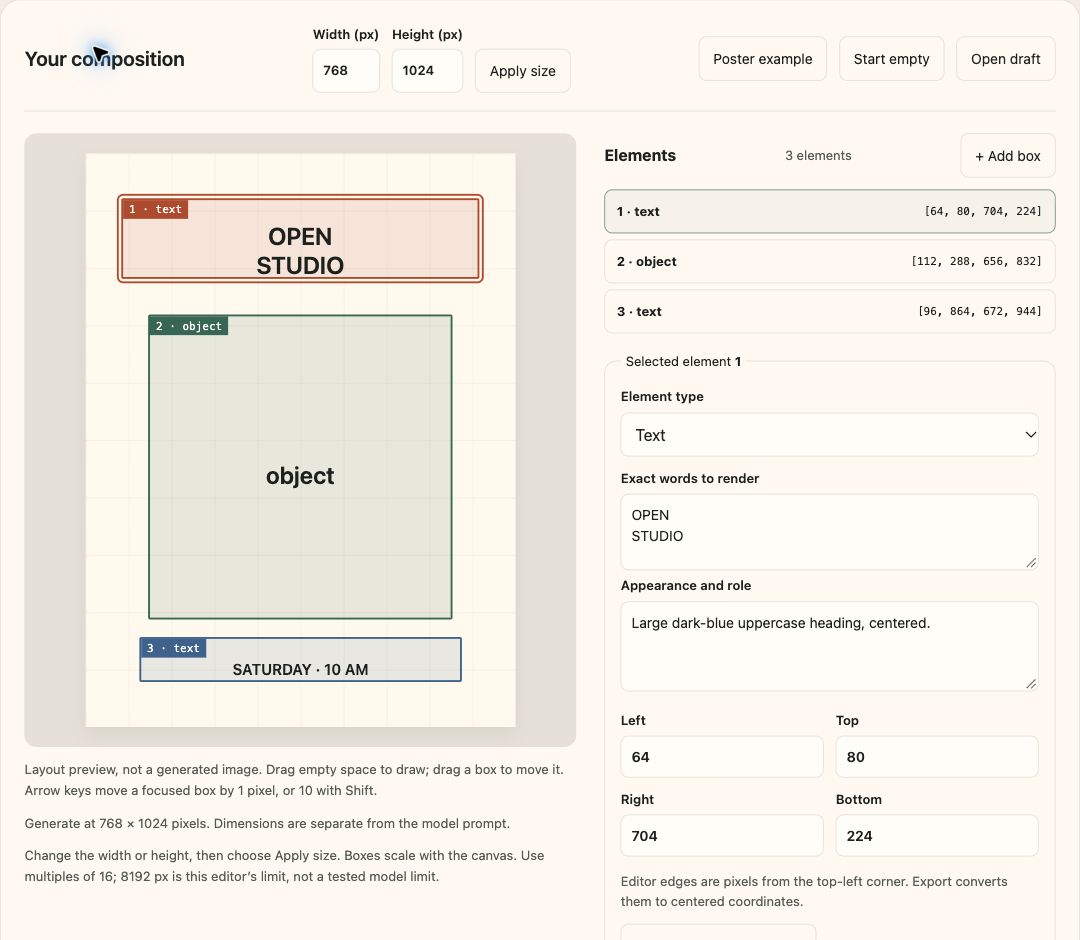This screenshot has height=940, width=1080.
Task: Click the Right coordinate field
Action: pyautogui.click(x=722, y=835)
